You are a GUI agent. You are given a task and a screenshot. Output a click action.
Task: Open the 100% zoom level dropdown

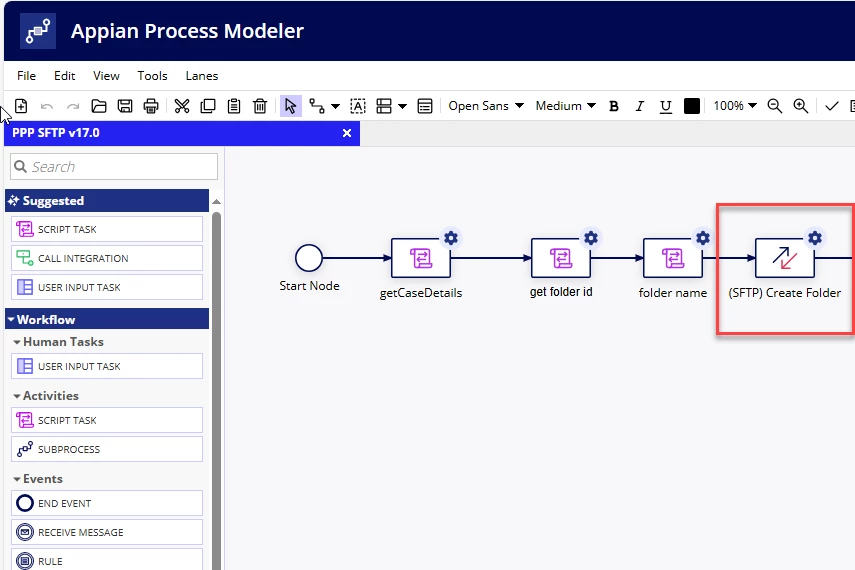point(735,106)
